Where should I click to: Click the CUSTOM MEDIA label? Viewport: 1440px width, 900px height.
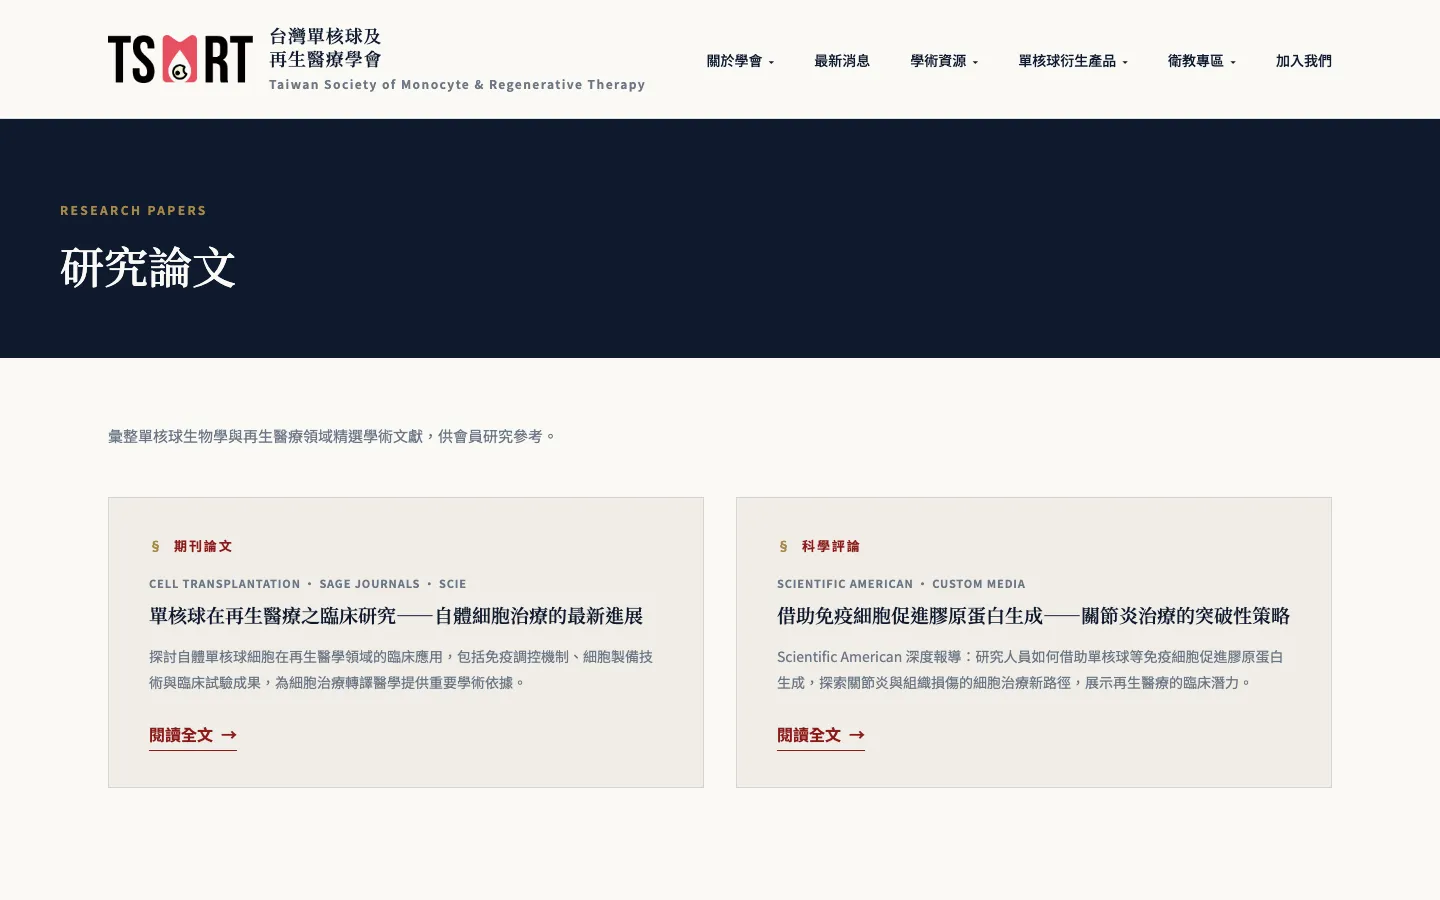(979, 584)
